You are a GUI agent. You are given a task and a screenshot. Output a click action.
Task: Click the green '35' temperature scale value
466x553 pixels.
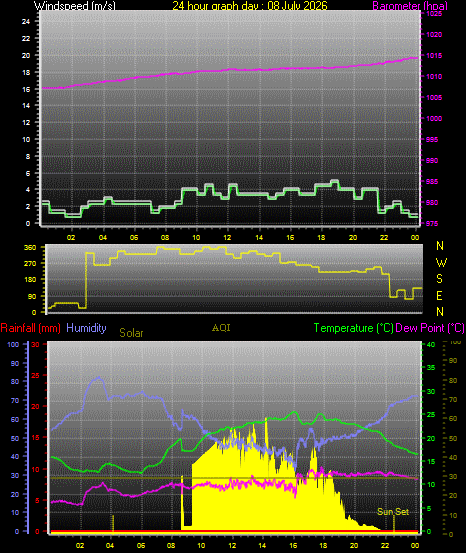(431, 367)
